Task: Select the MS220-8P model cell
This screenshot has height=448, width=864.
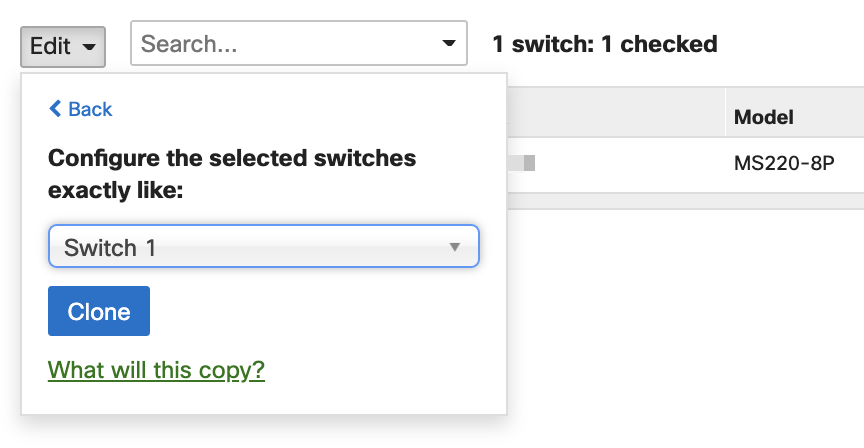Action: (x=784, y=163)
